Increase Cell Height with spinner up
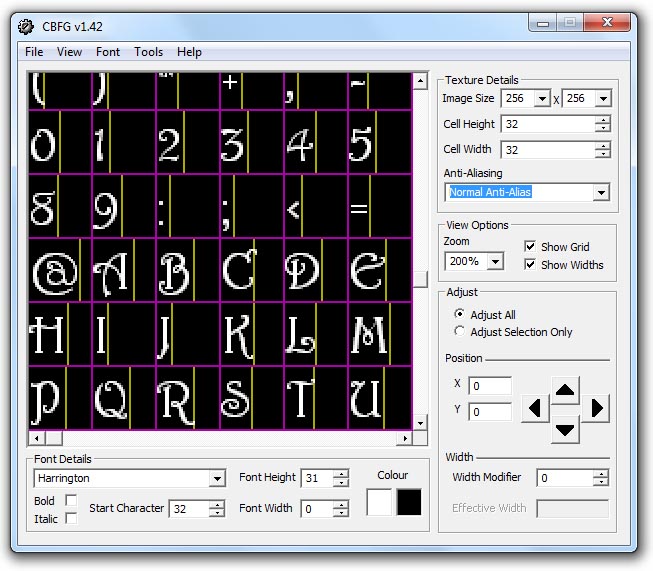The image size is (653, 571). [x=603, y=120]
